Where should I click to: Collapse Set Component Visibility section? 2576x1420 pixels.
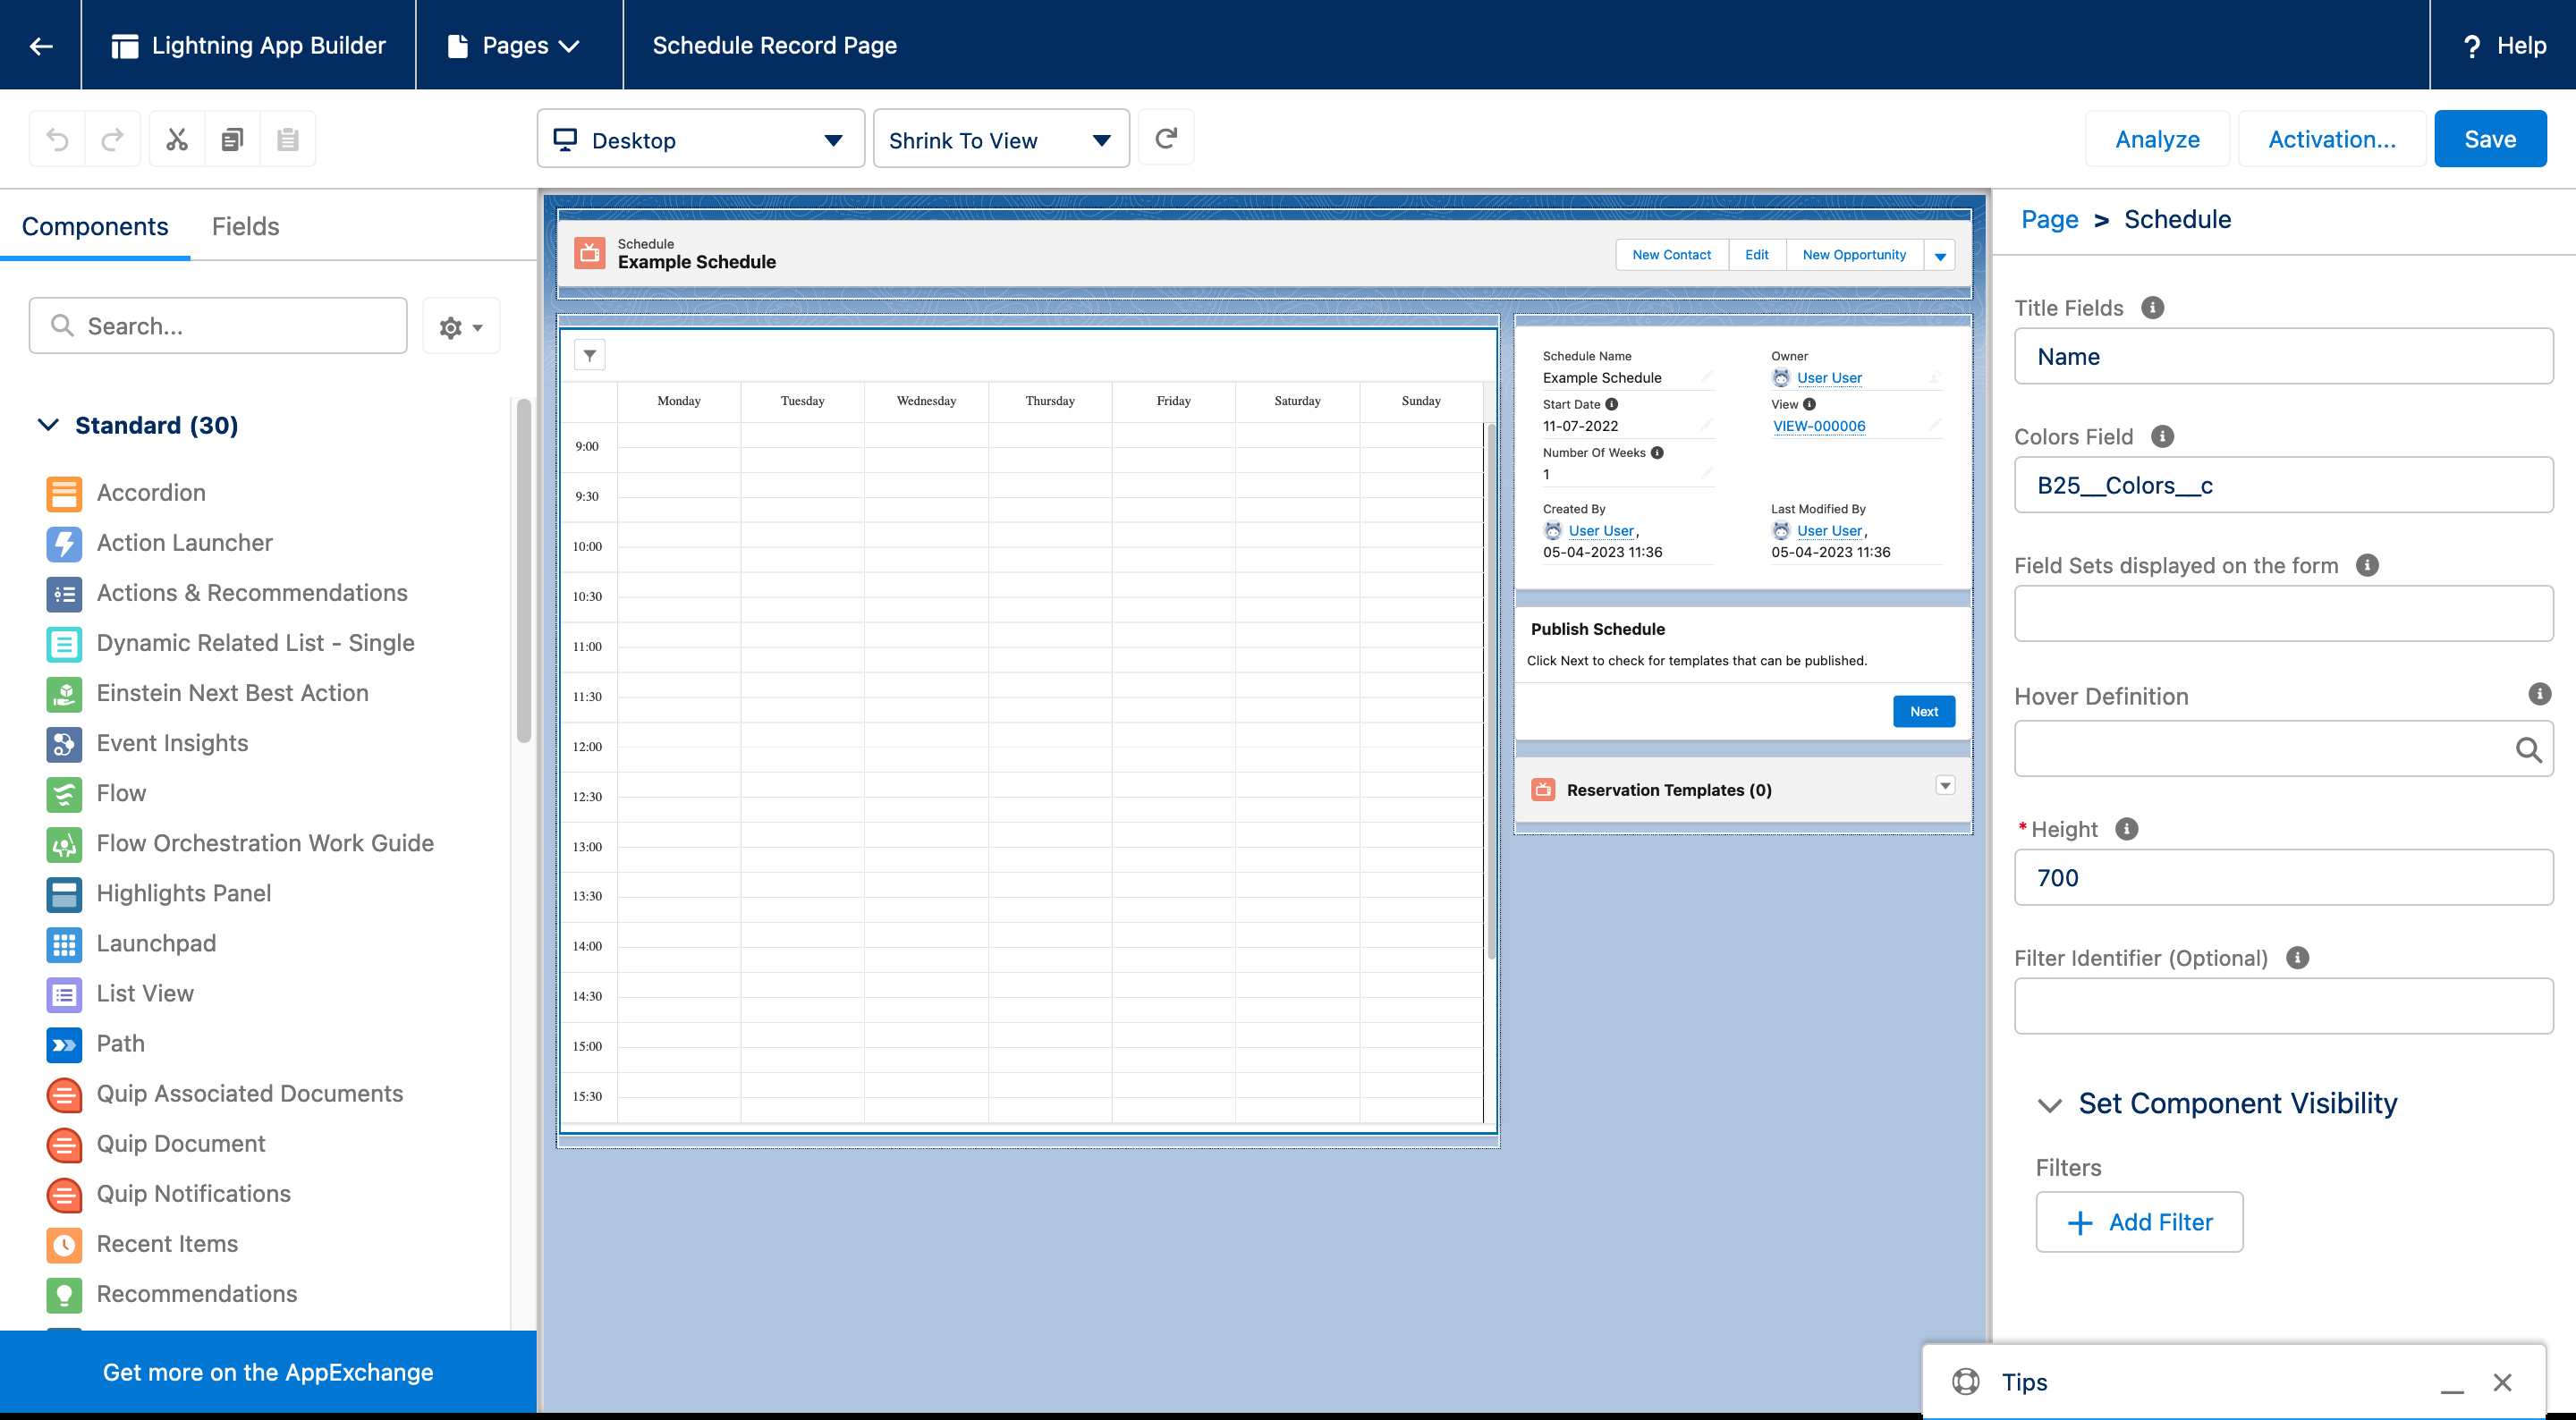click(x=2049, y=1104)
